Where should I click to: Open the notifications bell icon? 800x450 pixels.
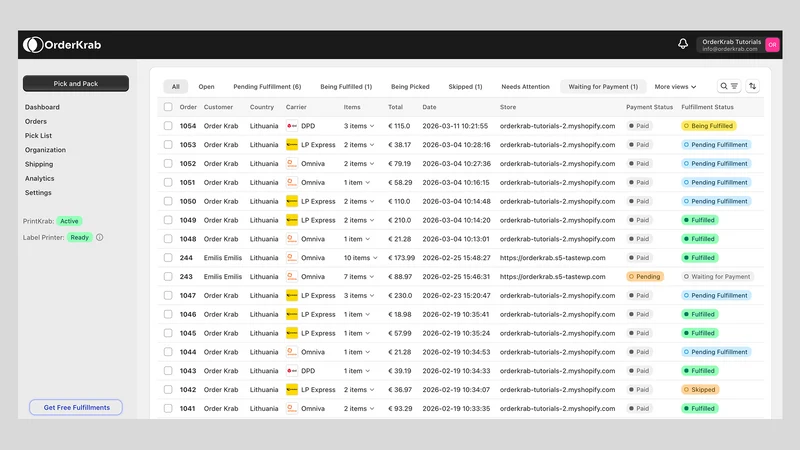pos(683,44)
